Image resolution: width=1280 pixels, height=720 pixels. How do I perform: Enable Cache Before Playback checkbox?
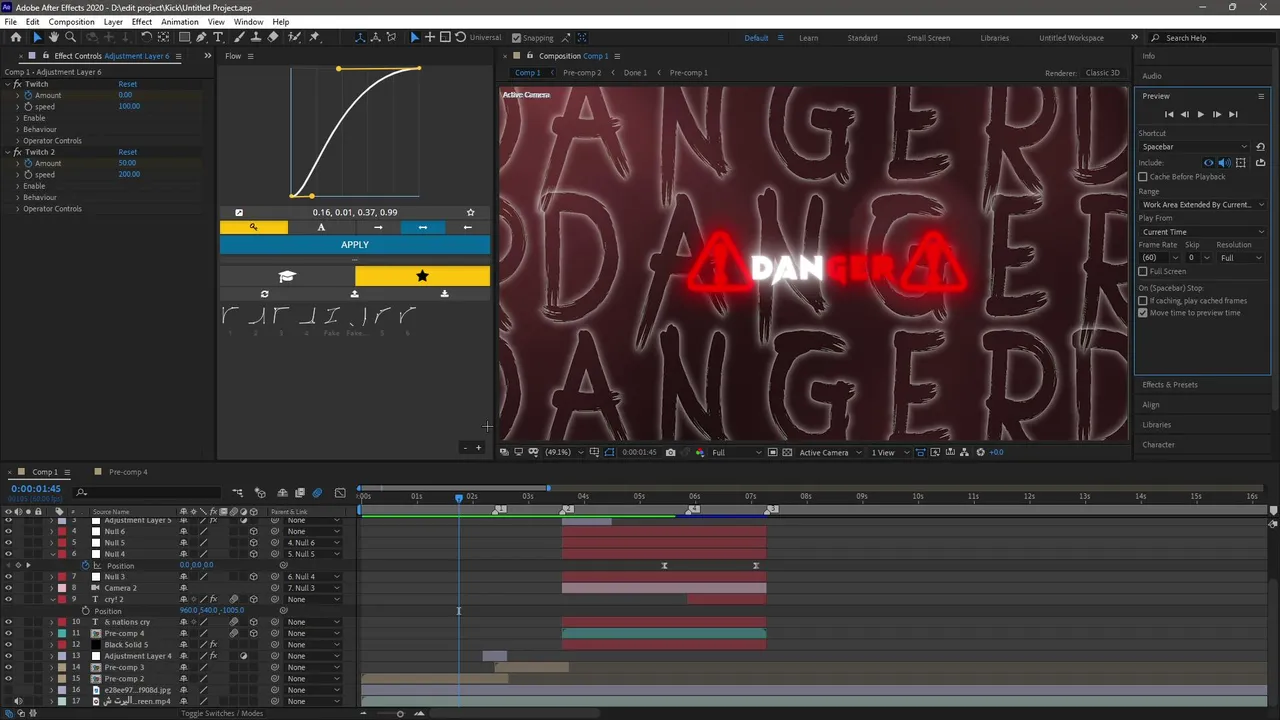(1143, 177)
